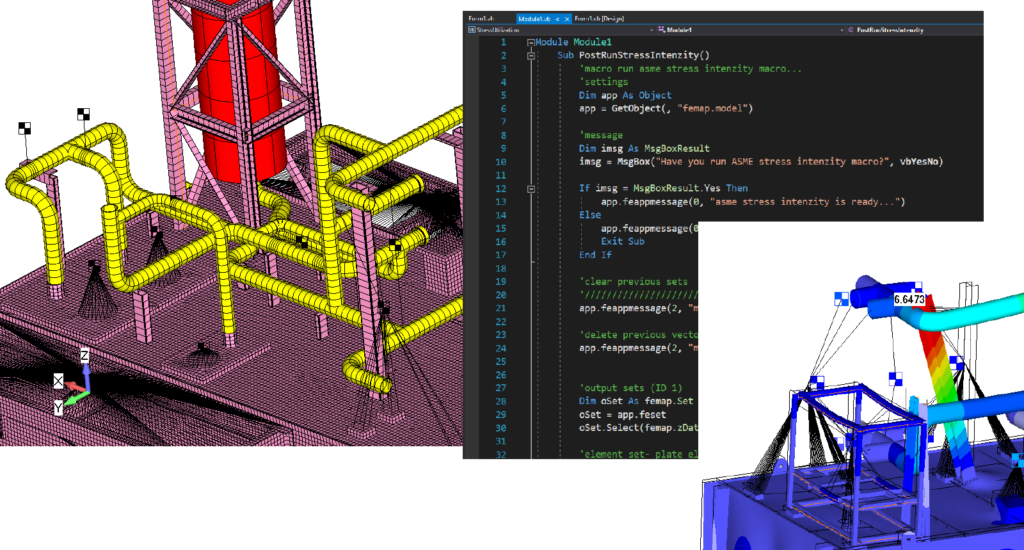Click "Dim app As Object" code line
Screen dimensions: 1024x550
tap(625, 95)
